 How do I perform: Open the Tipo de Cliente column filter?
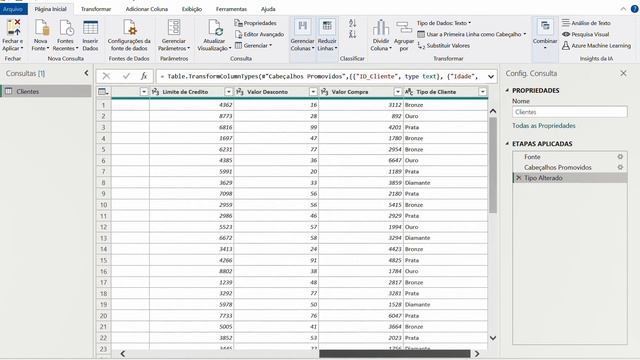(482, 92)
